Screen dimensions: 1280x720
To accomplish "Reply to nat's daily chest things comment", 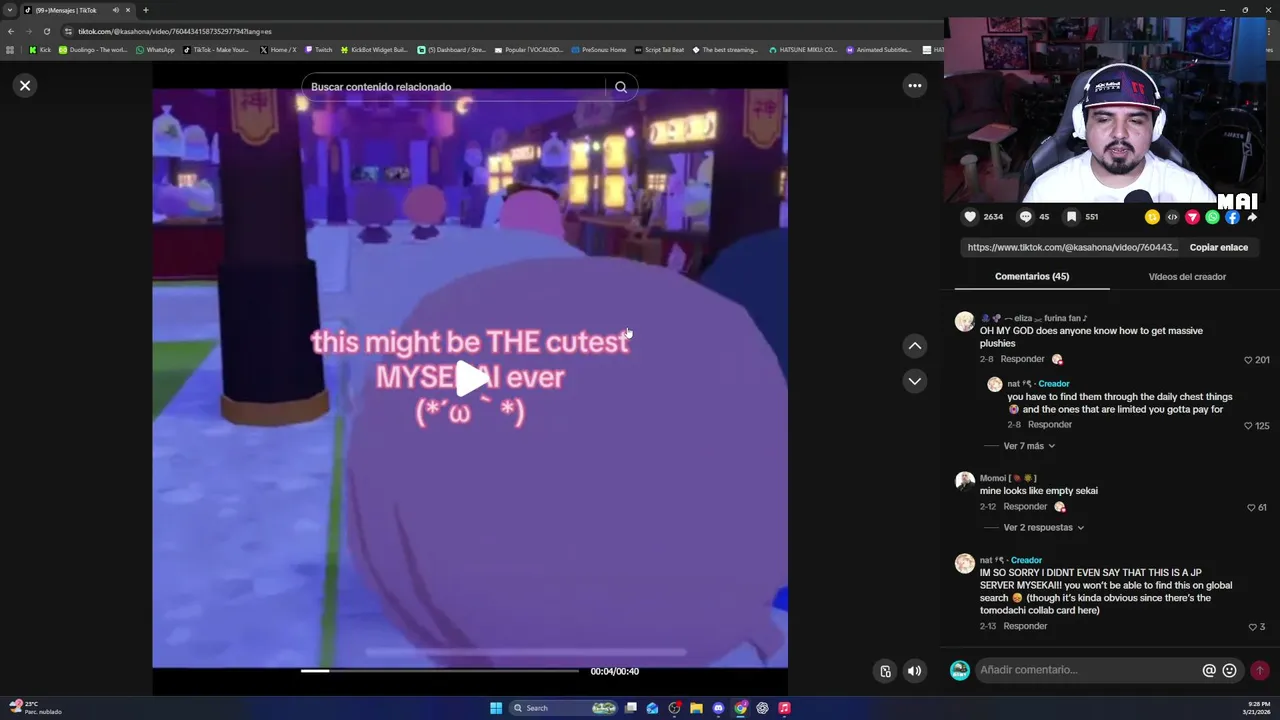I will pos(1049,425).
